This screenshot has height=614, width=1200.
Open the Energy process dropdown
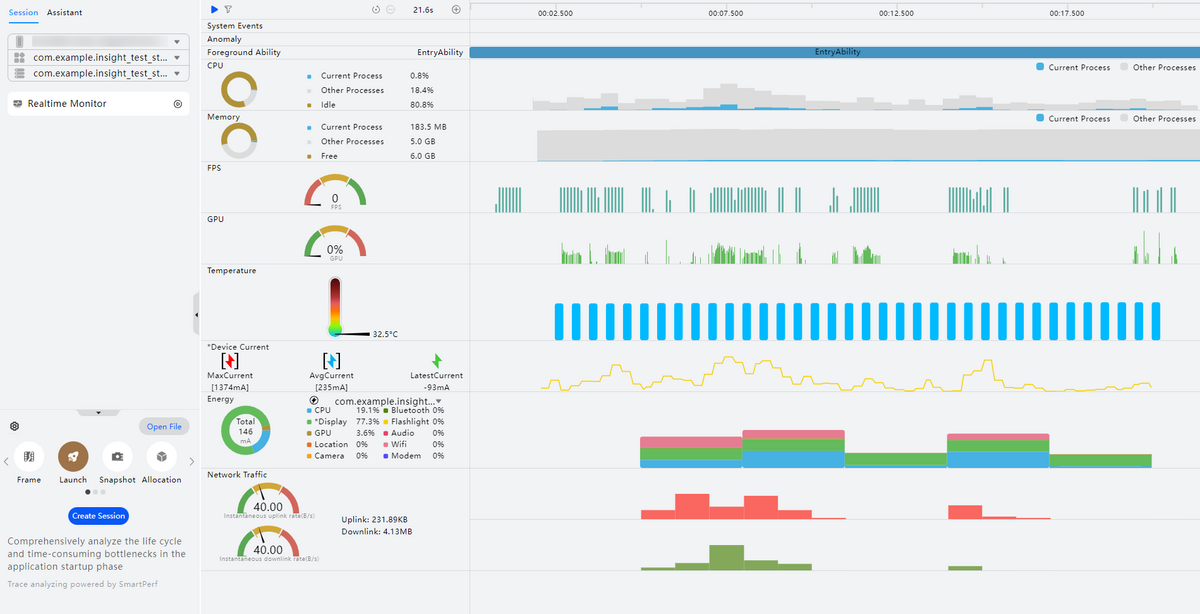[438, 401]
